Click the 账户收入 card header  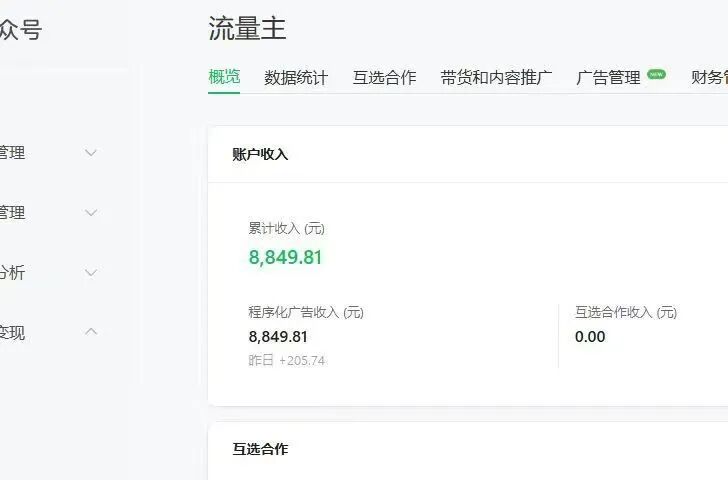pyautogui.click(x=260, y=154)
